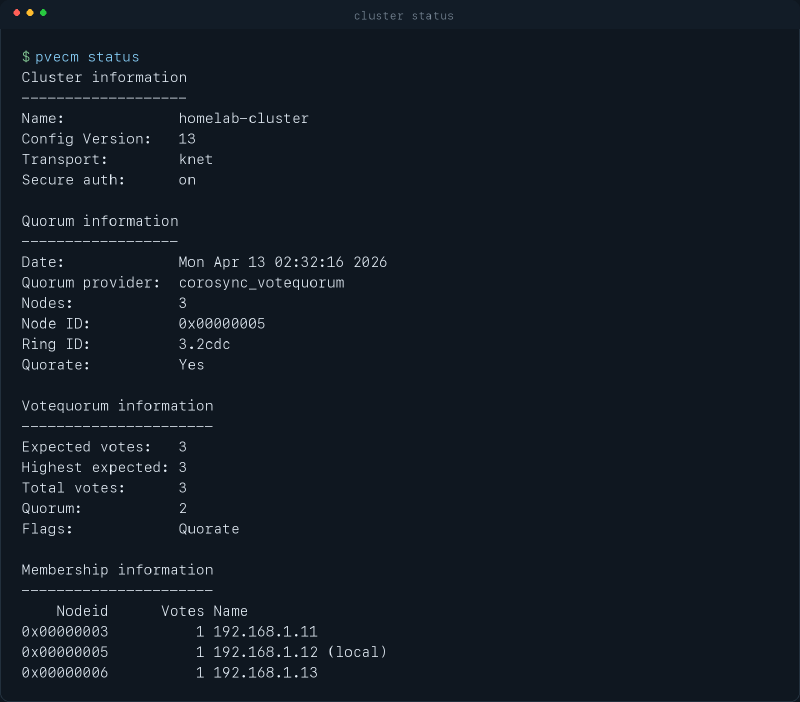Click the provider 'corosync_votequorum'
Image resolution: width=800 pixels, height=702 pixels.
click(x=261, y=283)
